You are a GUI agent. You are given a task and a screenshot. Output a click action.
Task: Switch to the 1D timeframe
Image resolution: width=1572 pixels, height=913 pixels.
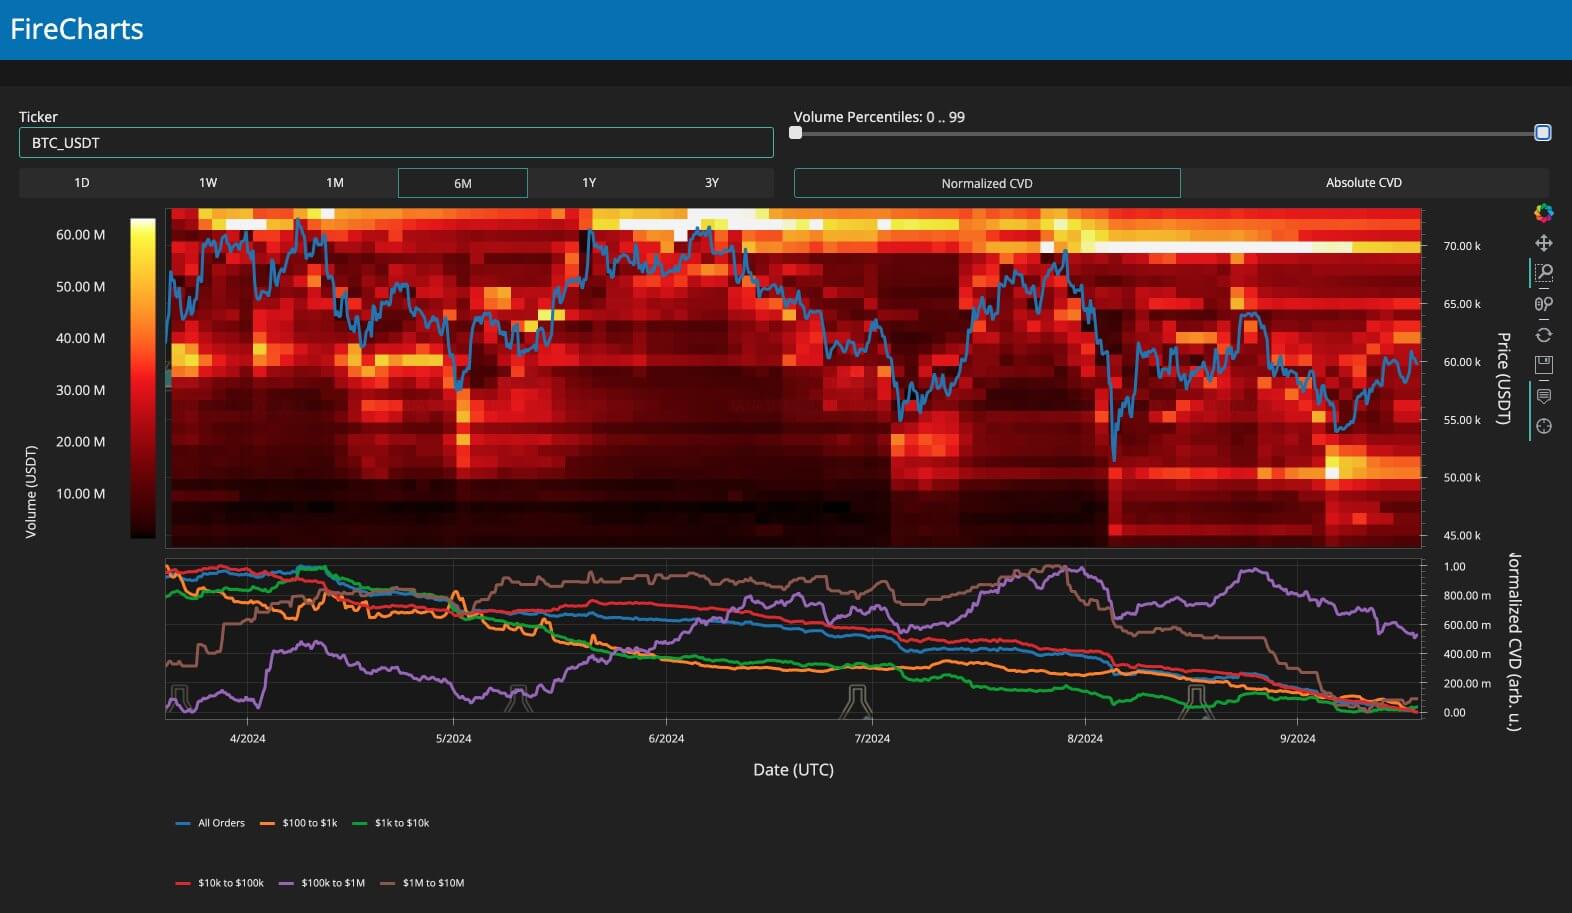[82, 183]
